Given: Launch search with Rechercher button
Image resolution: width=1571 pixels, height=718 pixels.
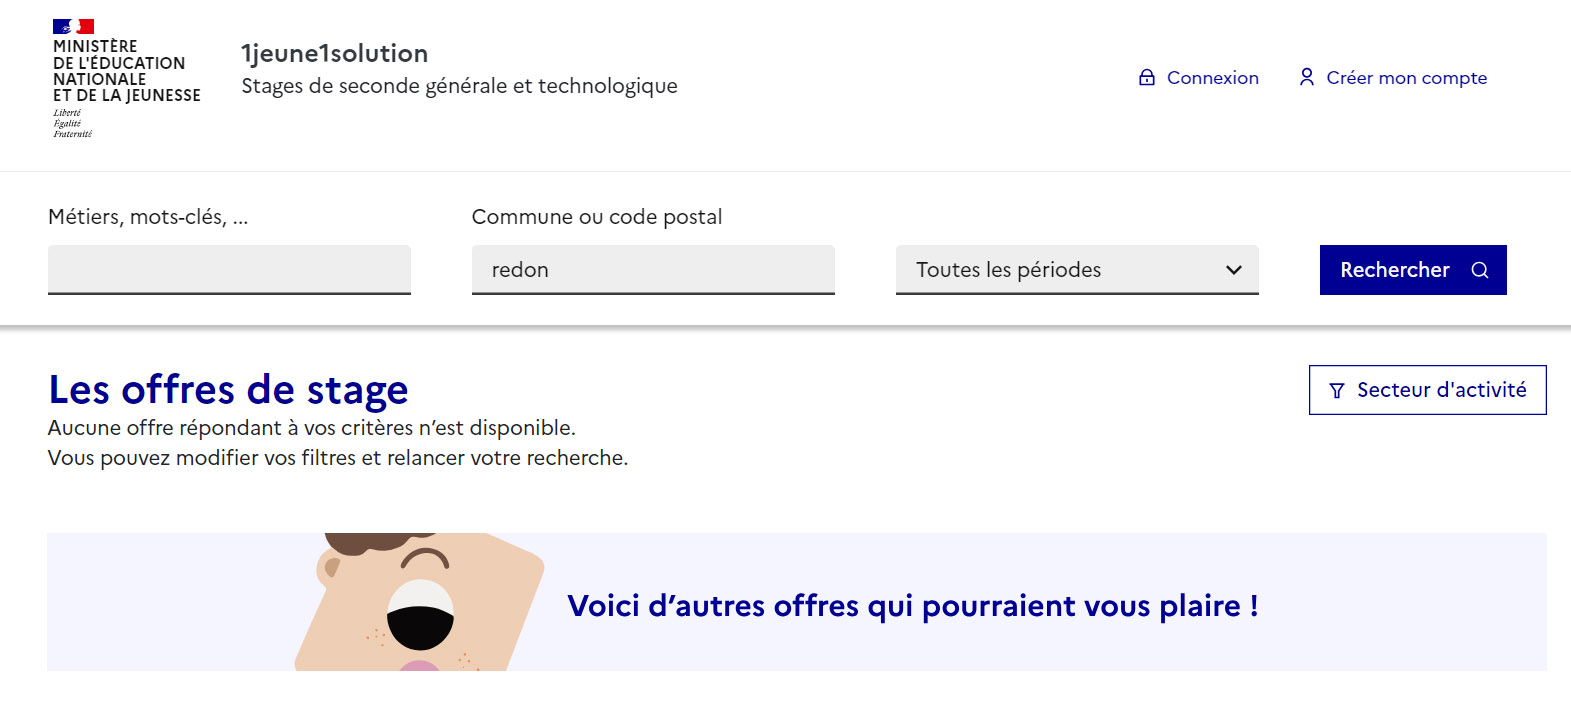Looking at the screenshot, I should (x=1413, y=270).
